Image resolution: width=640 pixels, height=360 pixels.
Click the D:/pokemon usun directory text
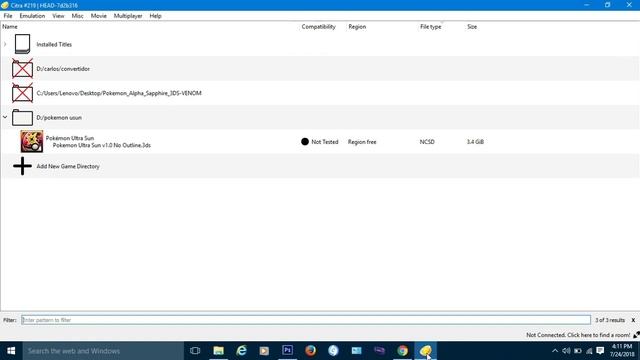tap(59, 118)
